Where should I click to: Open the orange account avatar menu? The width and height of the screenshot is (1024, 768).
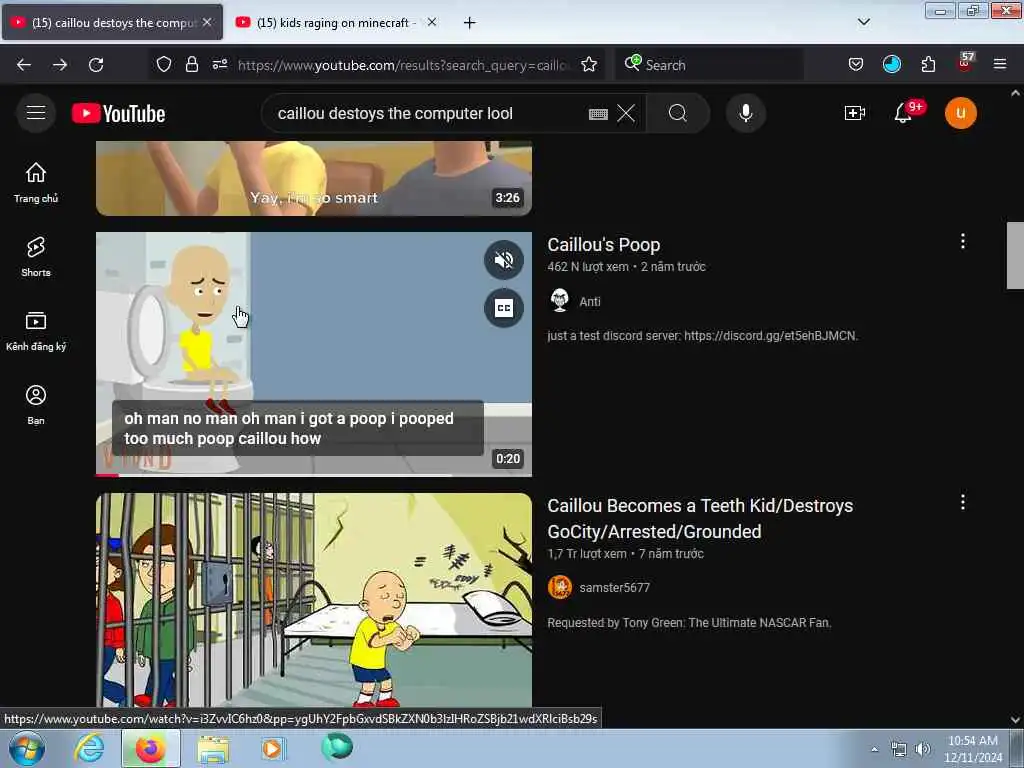(x=961, y=114)
